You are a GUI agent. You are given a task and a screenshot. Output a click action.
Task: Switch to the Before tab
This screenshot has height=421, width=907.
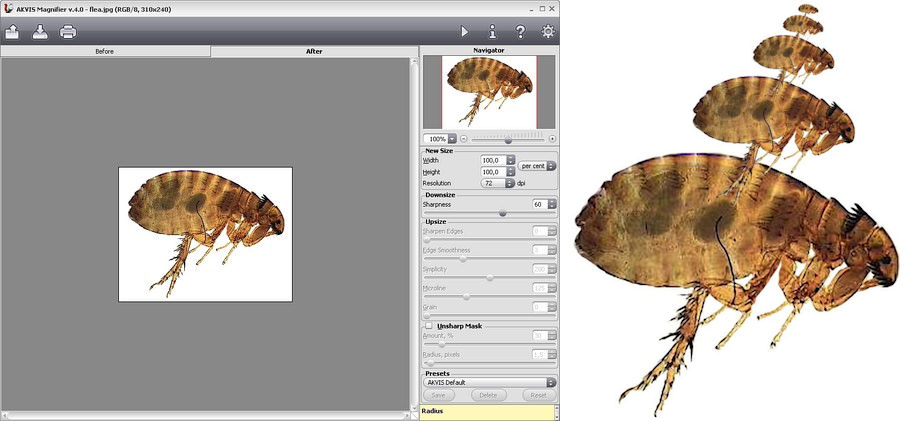click(x=106, y=50)
